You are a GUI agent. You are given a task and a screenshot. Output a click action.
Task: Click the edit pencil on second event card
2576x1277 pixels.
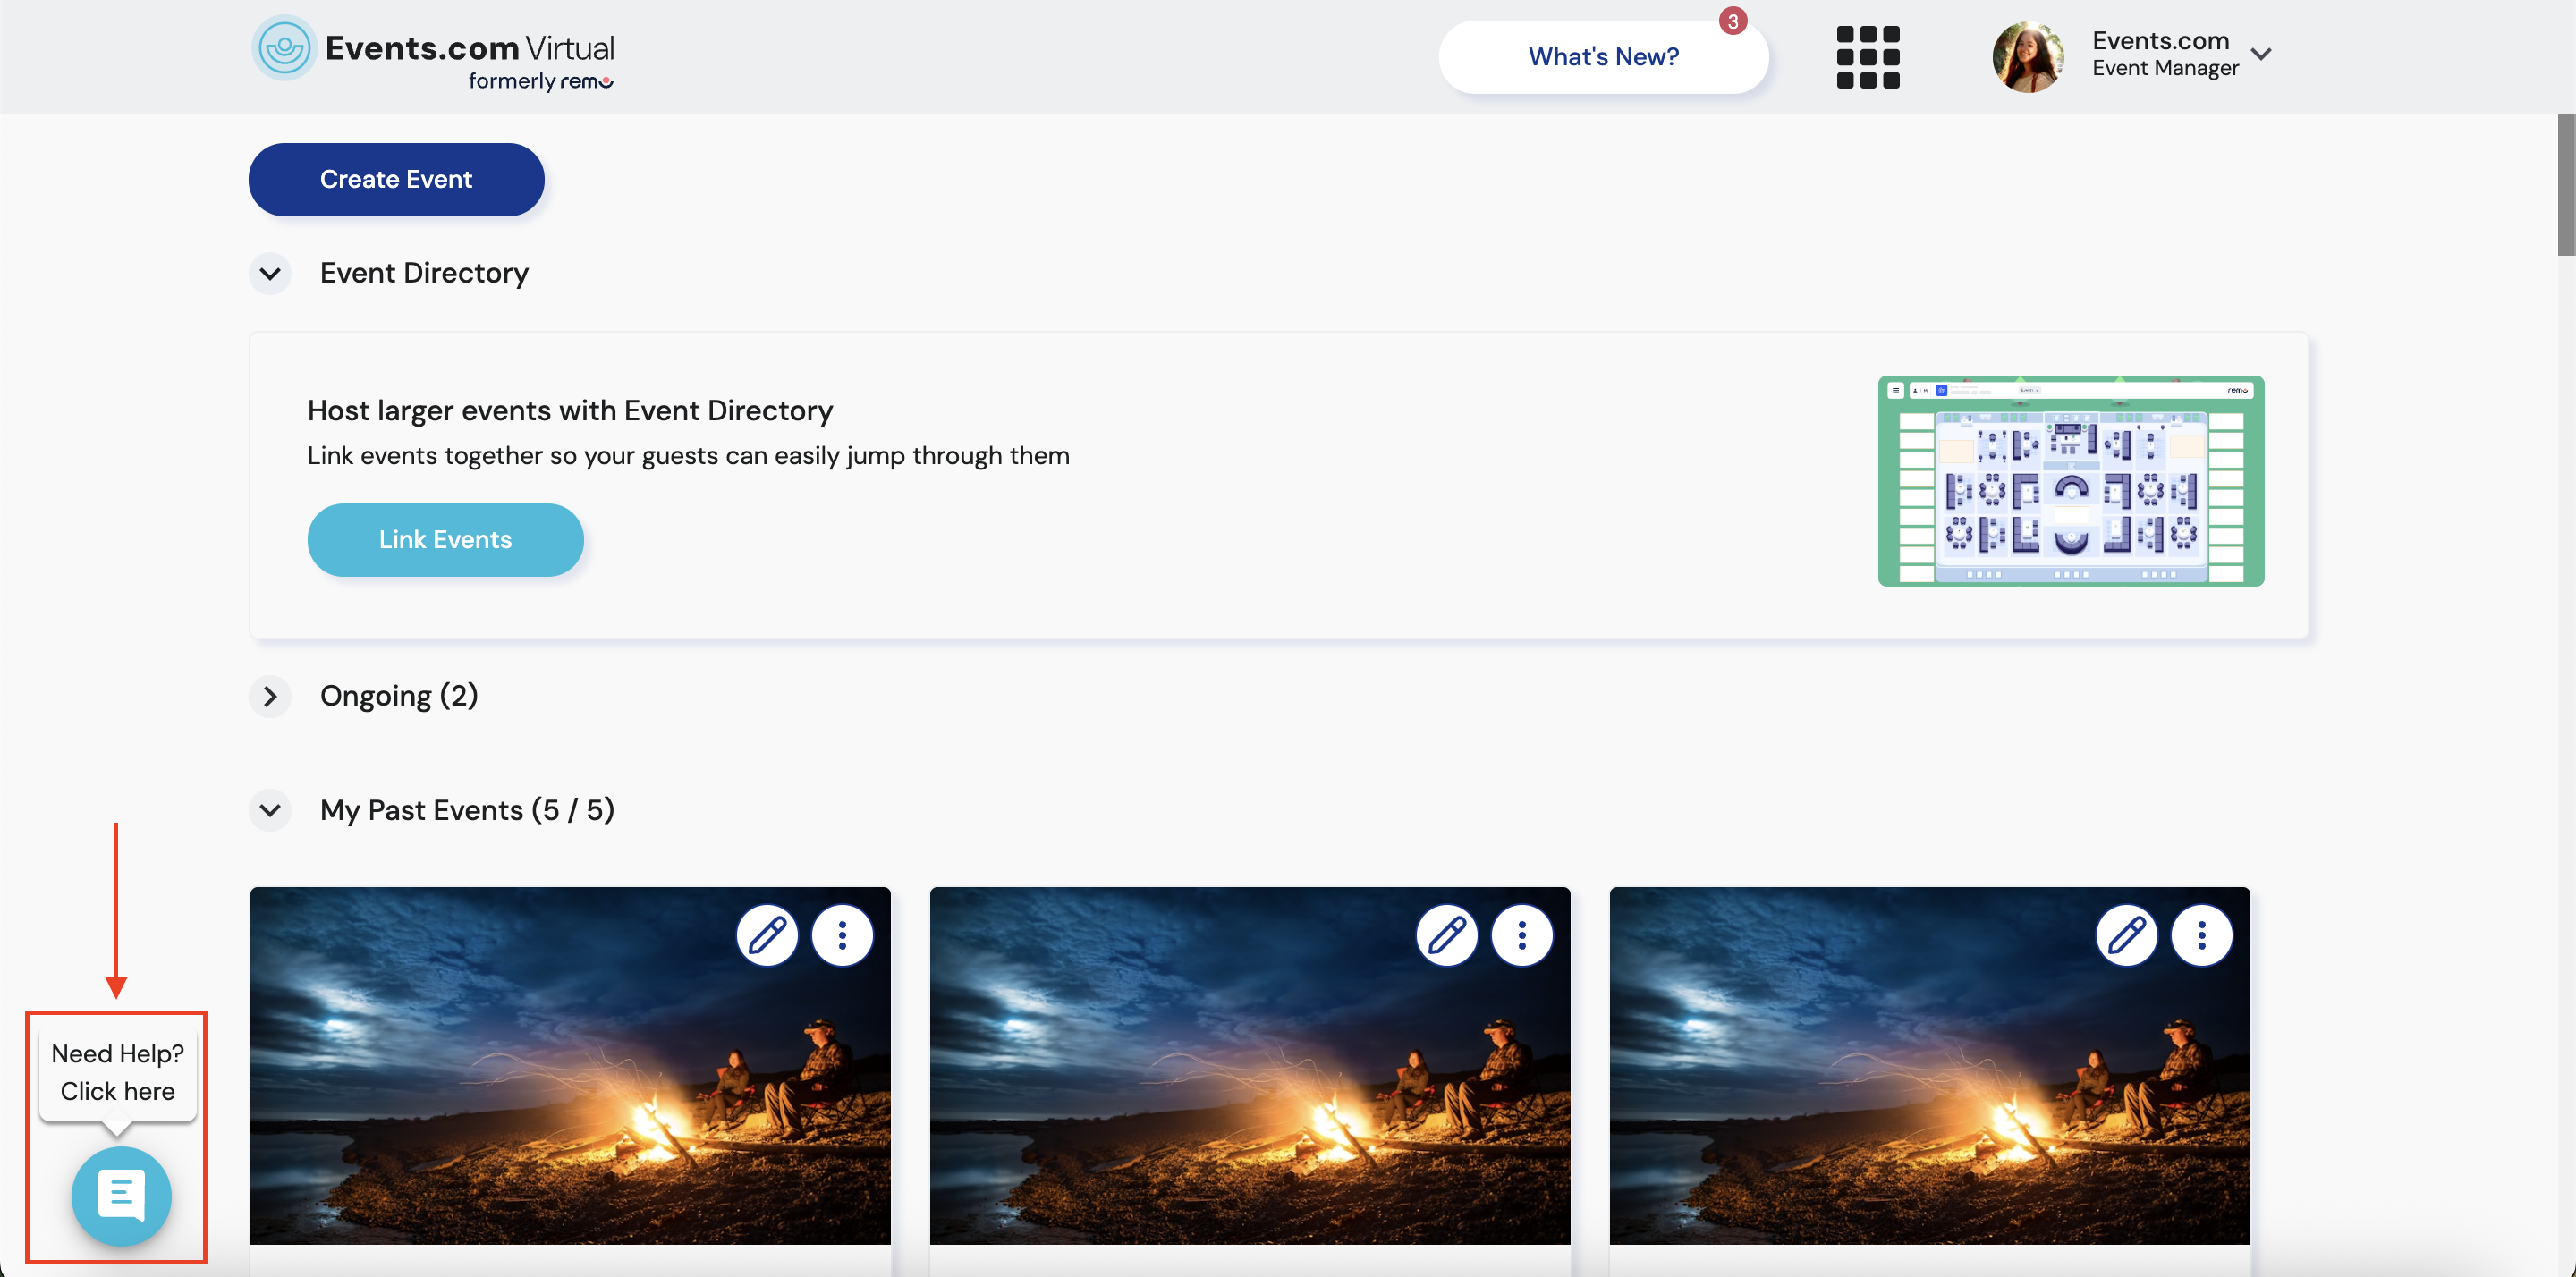pos(1446,936)
